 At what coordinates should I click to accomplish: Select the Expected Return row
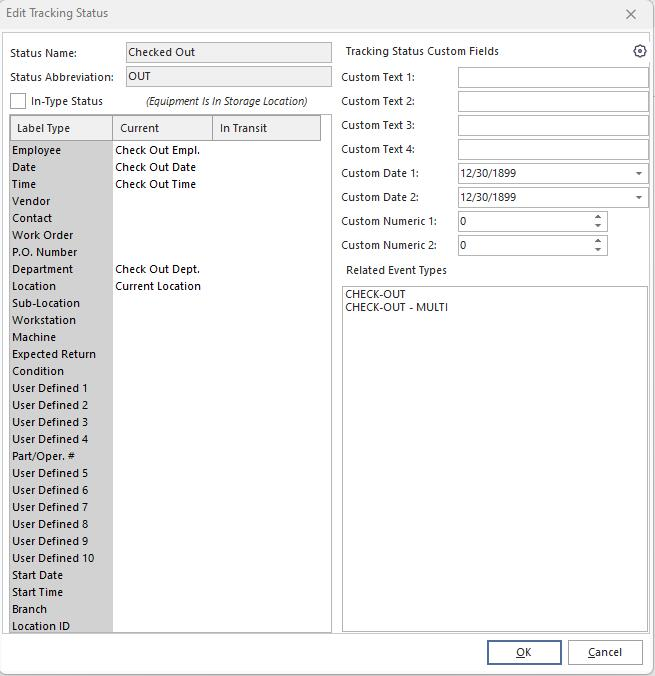click(x=54, y=354)
